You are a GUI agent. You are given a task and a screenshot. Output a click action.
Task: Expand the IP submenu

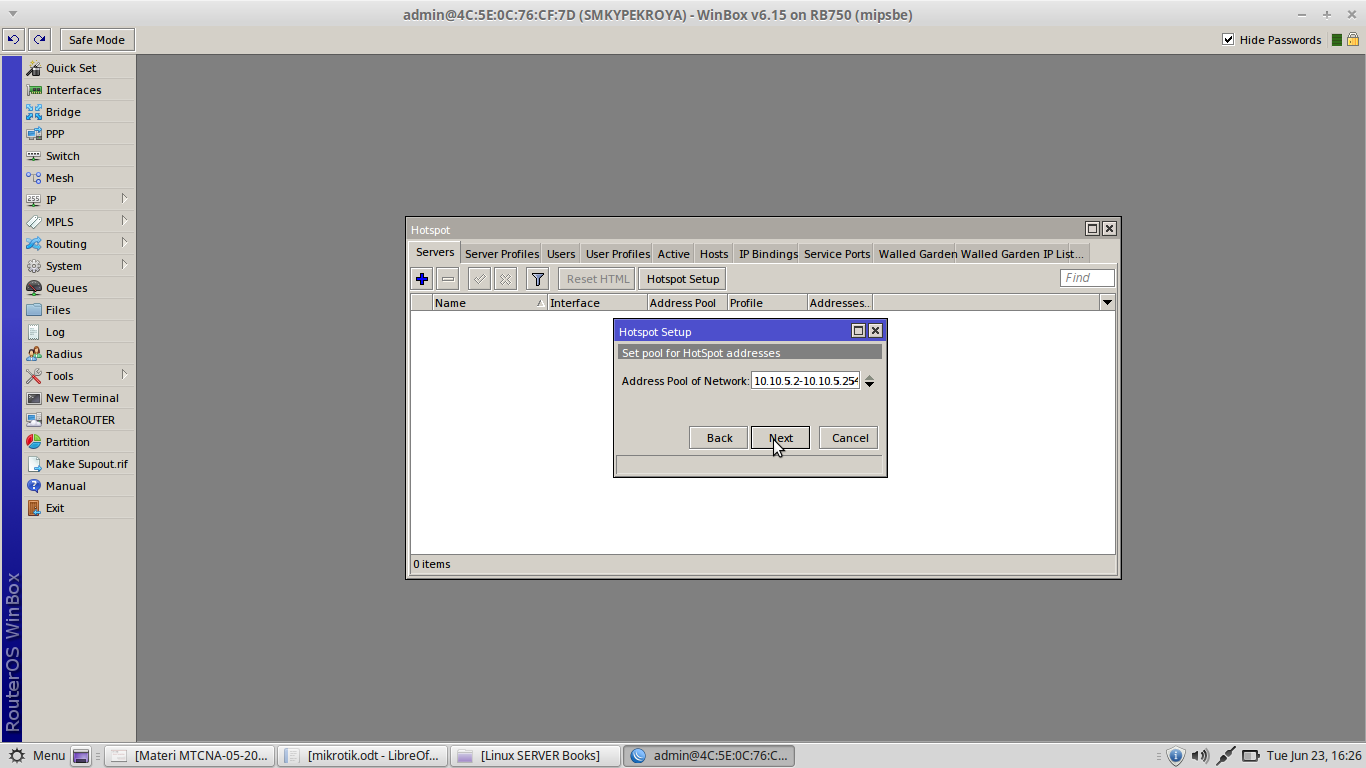pyautogui.click(x=124, y=199)
